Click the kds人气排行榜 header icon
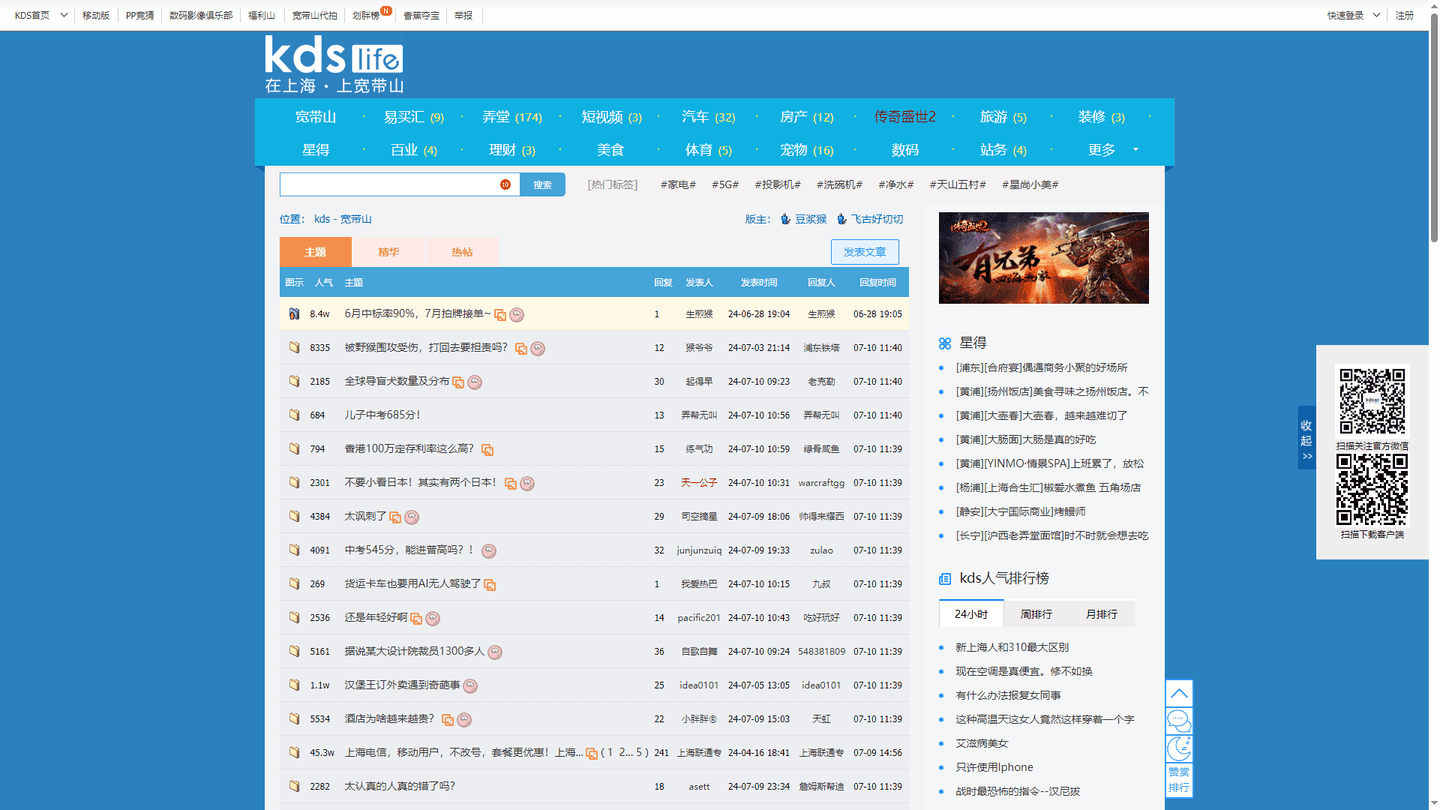1440x810 pixels. coord(945,579)
